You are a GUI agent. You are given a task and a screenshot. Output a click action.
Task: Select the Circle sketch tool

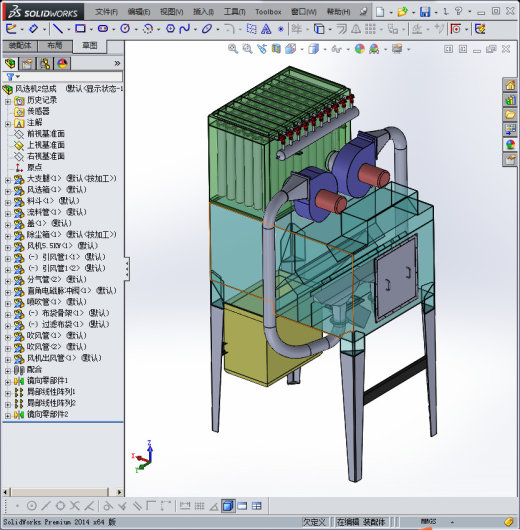[125, 29]
